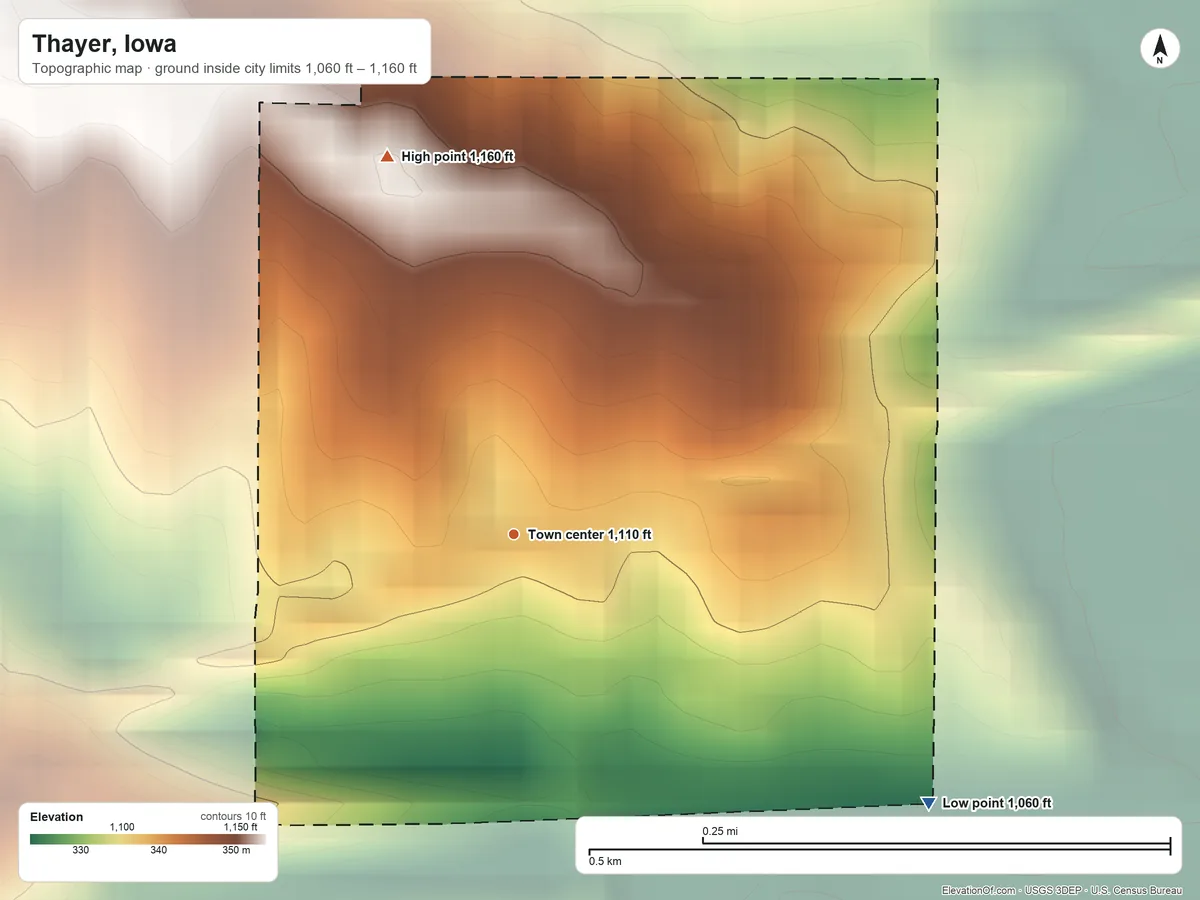Viewport: 1200px width, 900px height.
Task: Click the '340' meter legend label
Action: 159,851
